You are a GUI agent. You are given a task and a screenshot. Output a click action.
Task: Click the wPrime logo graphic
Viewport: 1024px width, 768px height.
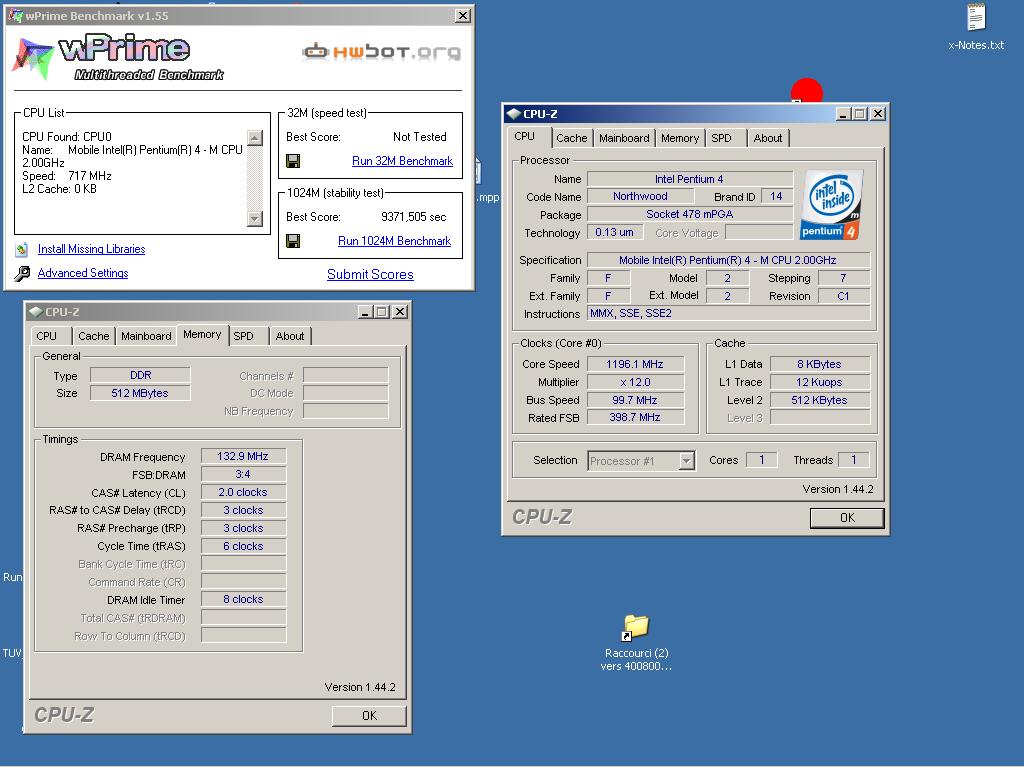[x=119, y=57]
